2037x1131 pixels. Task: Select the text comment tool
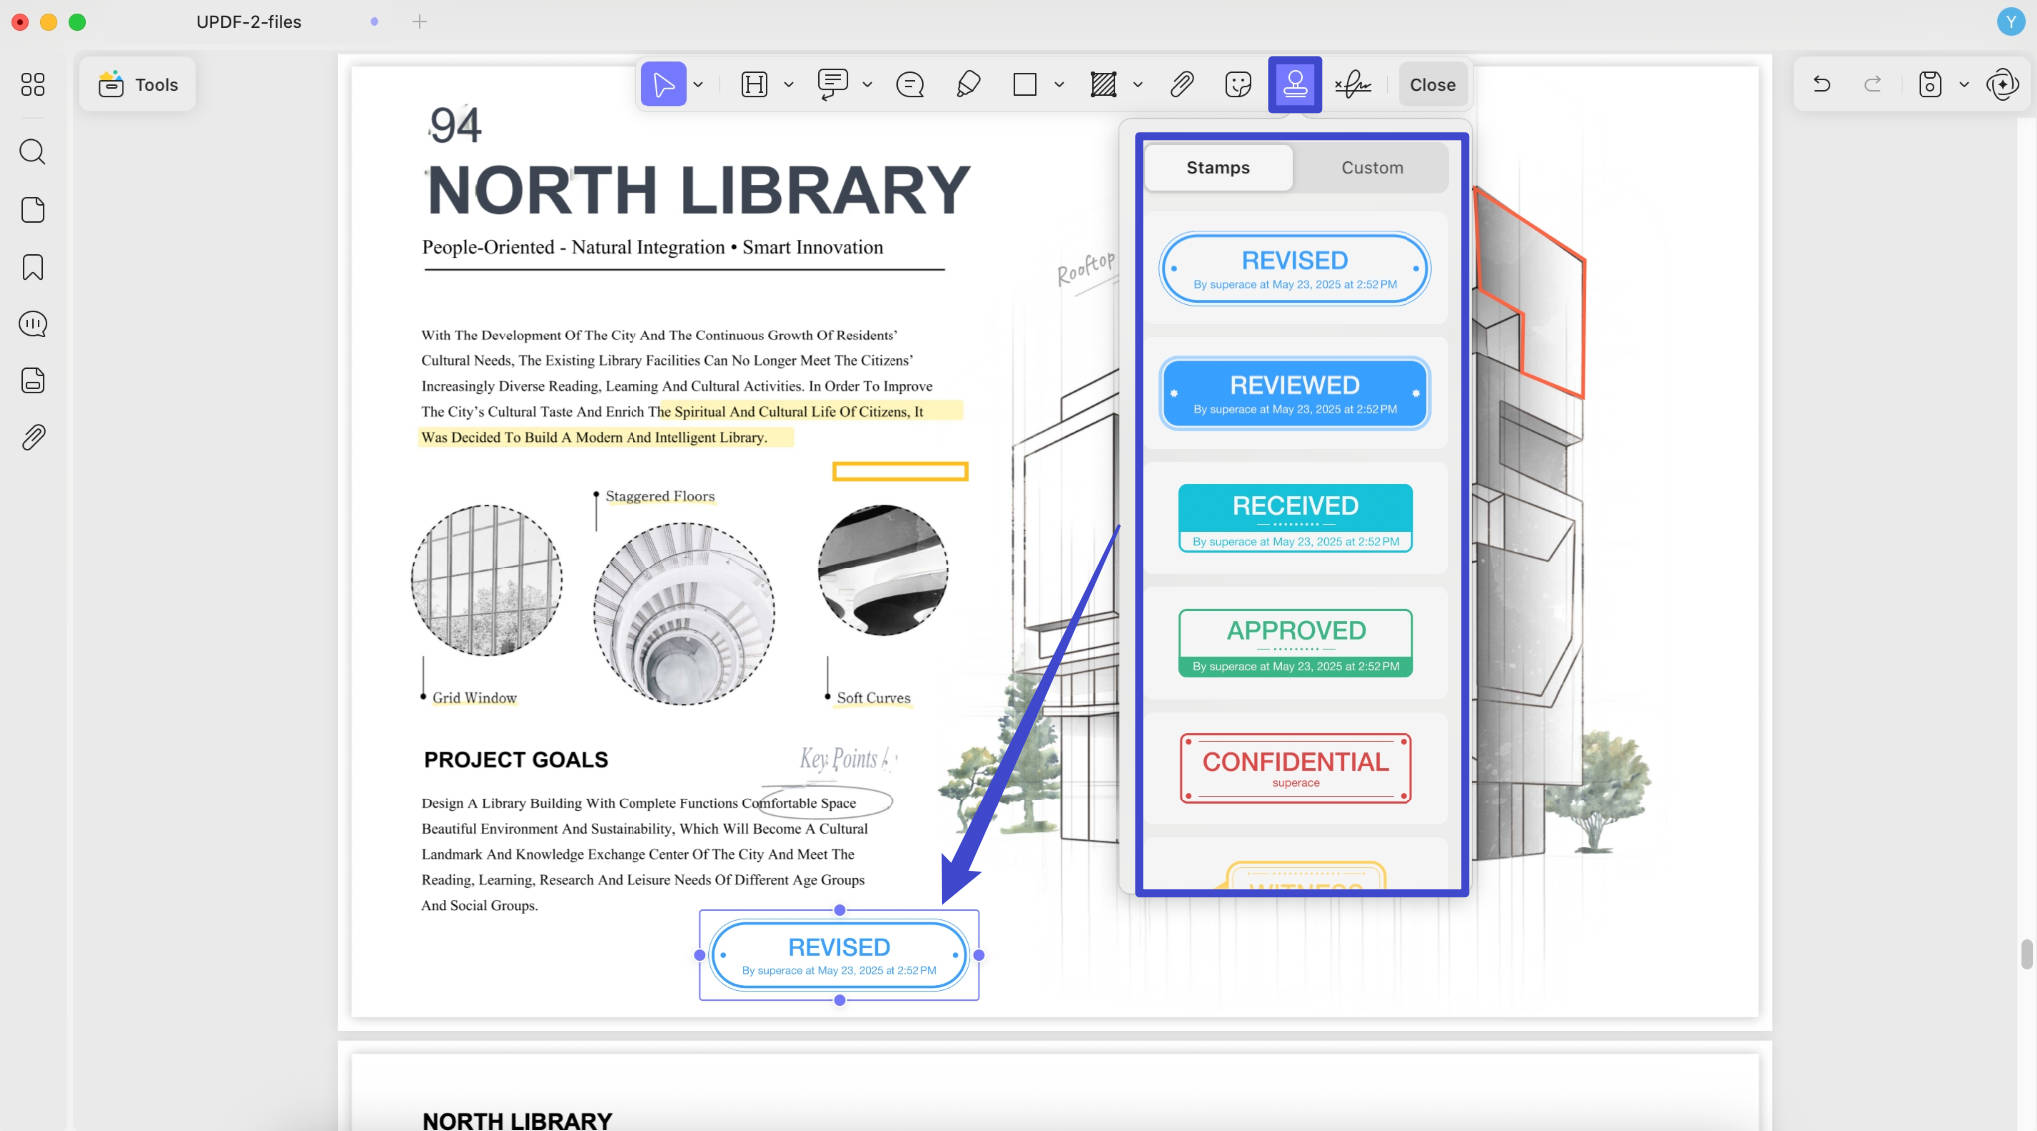click(832, 85)
